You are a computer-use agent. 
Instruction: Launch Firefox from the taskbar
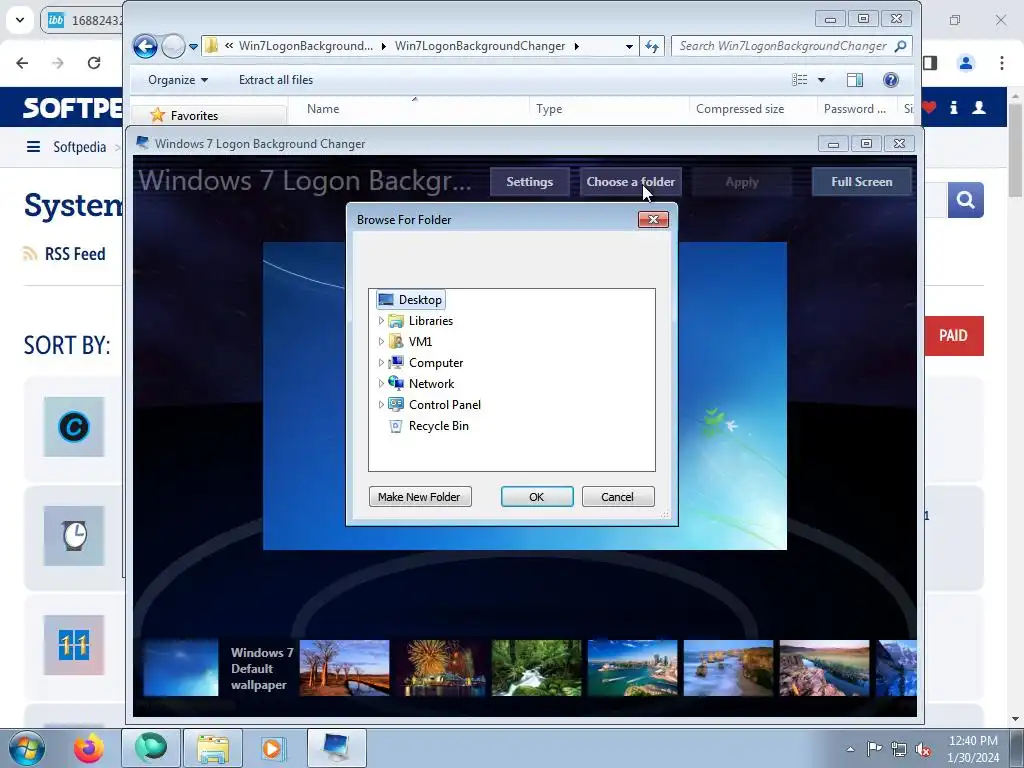[x=89, y=748]
